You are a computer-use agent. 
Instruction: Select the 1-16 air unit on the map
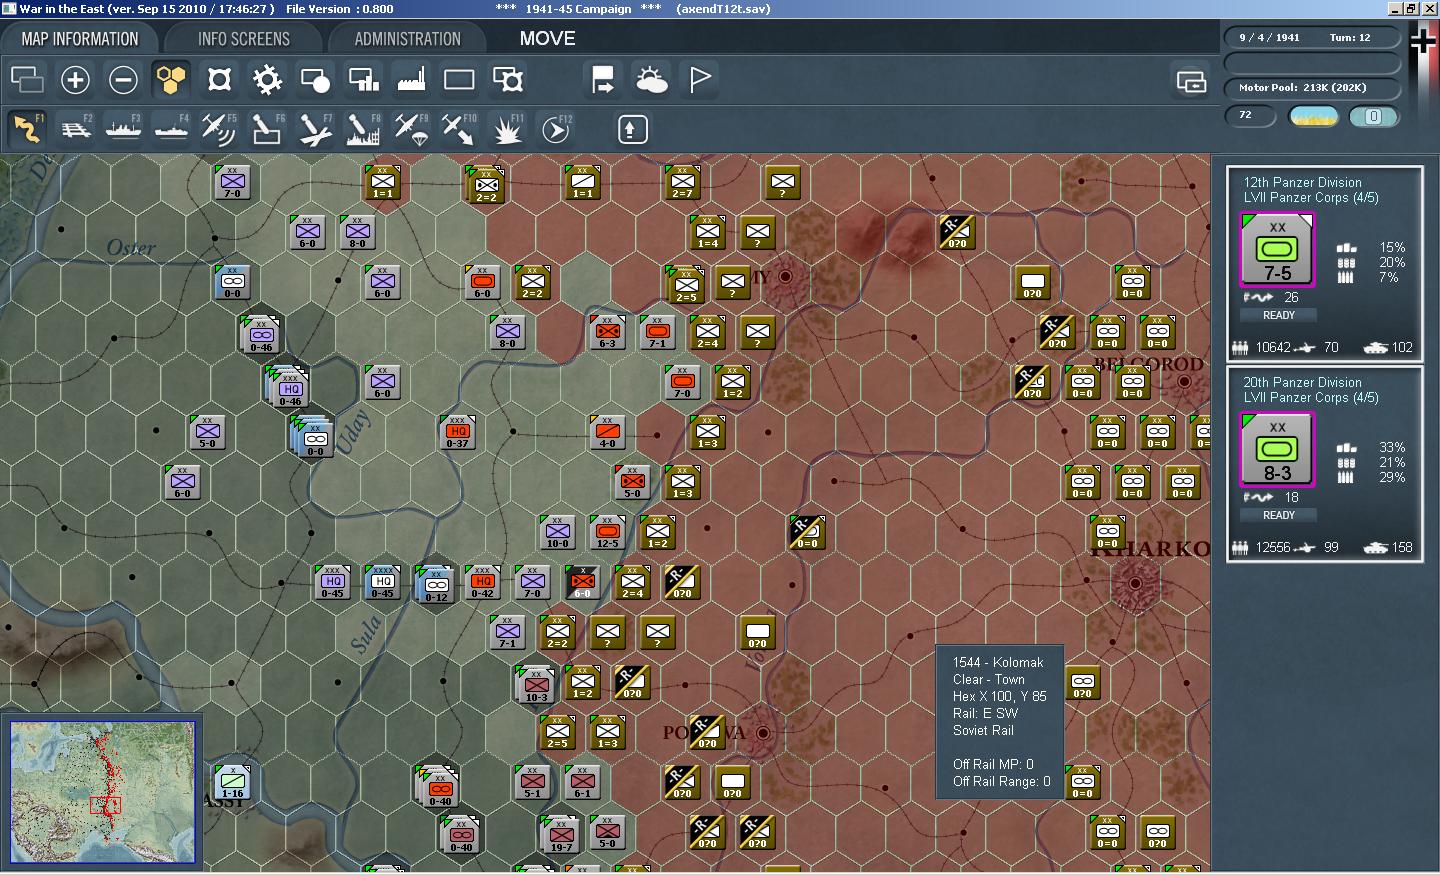click(x=232, y=782)
